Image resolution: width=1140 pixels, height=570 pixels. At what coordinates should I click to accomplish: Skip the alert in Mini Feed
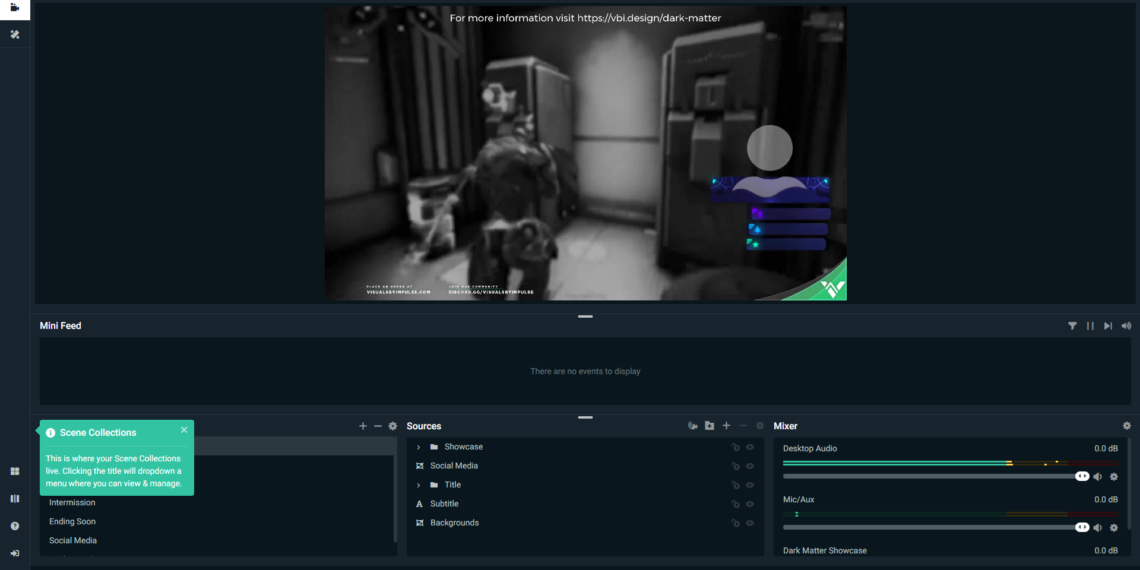[x=1108, y=326]
